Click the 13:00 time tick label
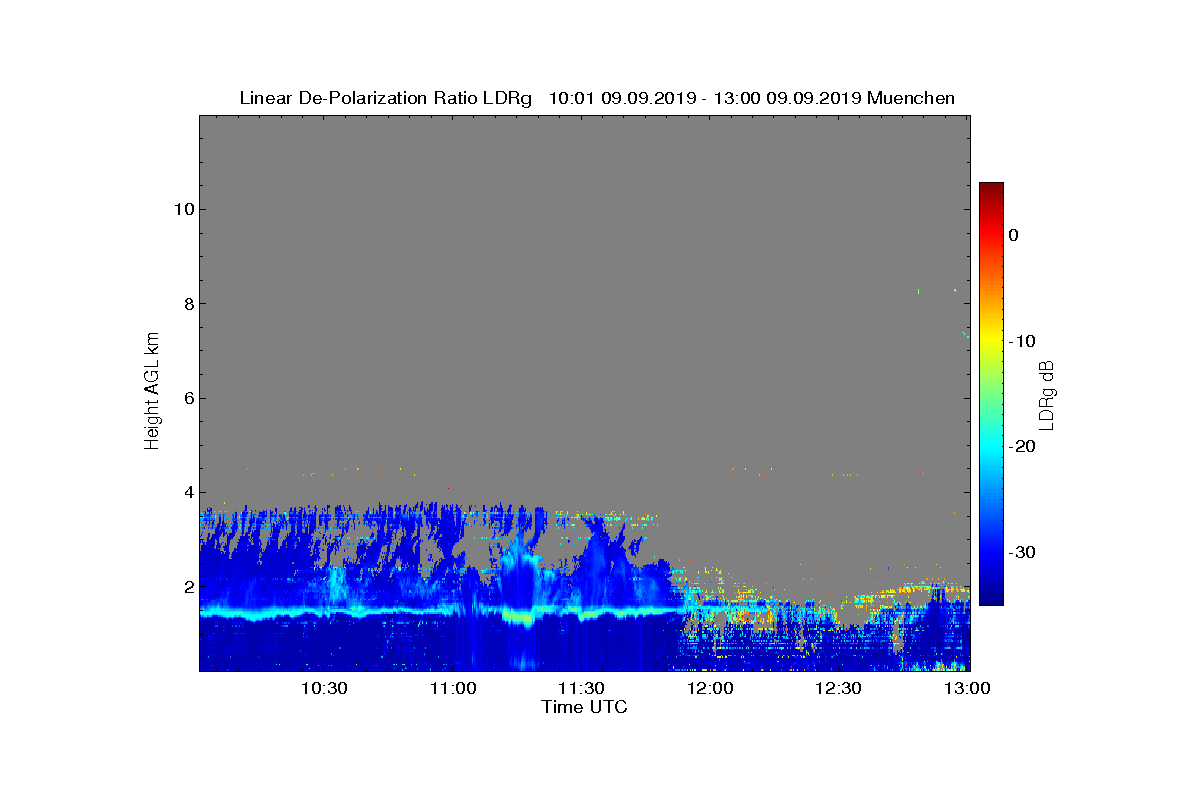 click(x=968, y=688)
